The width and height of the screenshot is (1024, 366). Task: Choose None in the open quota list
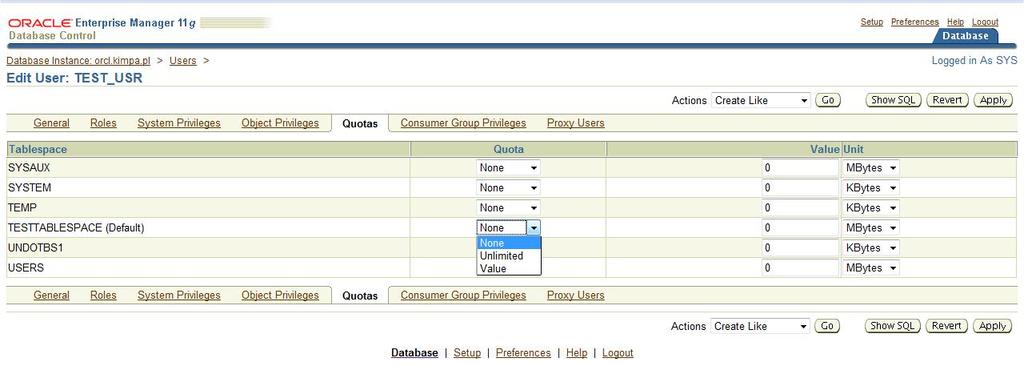pos(508,243)
